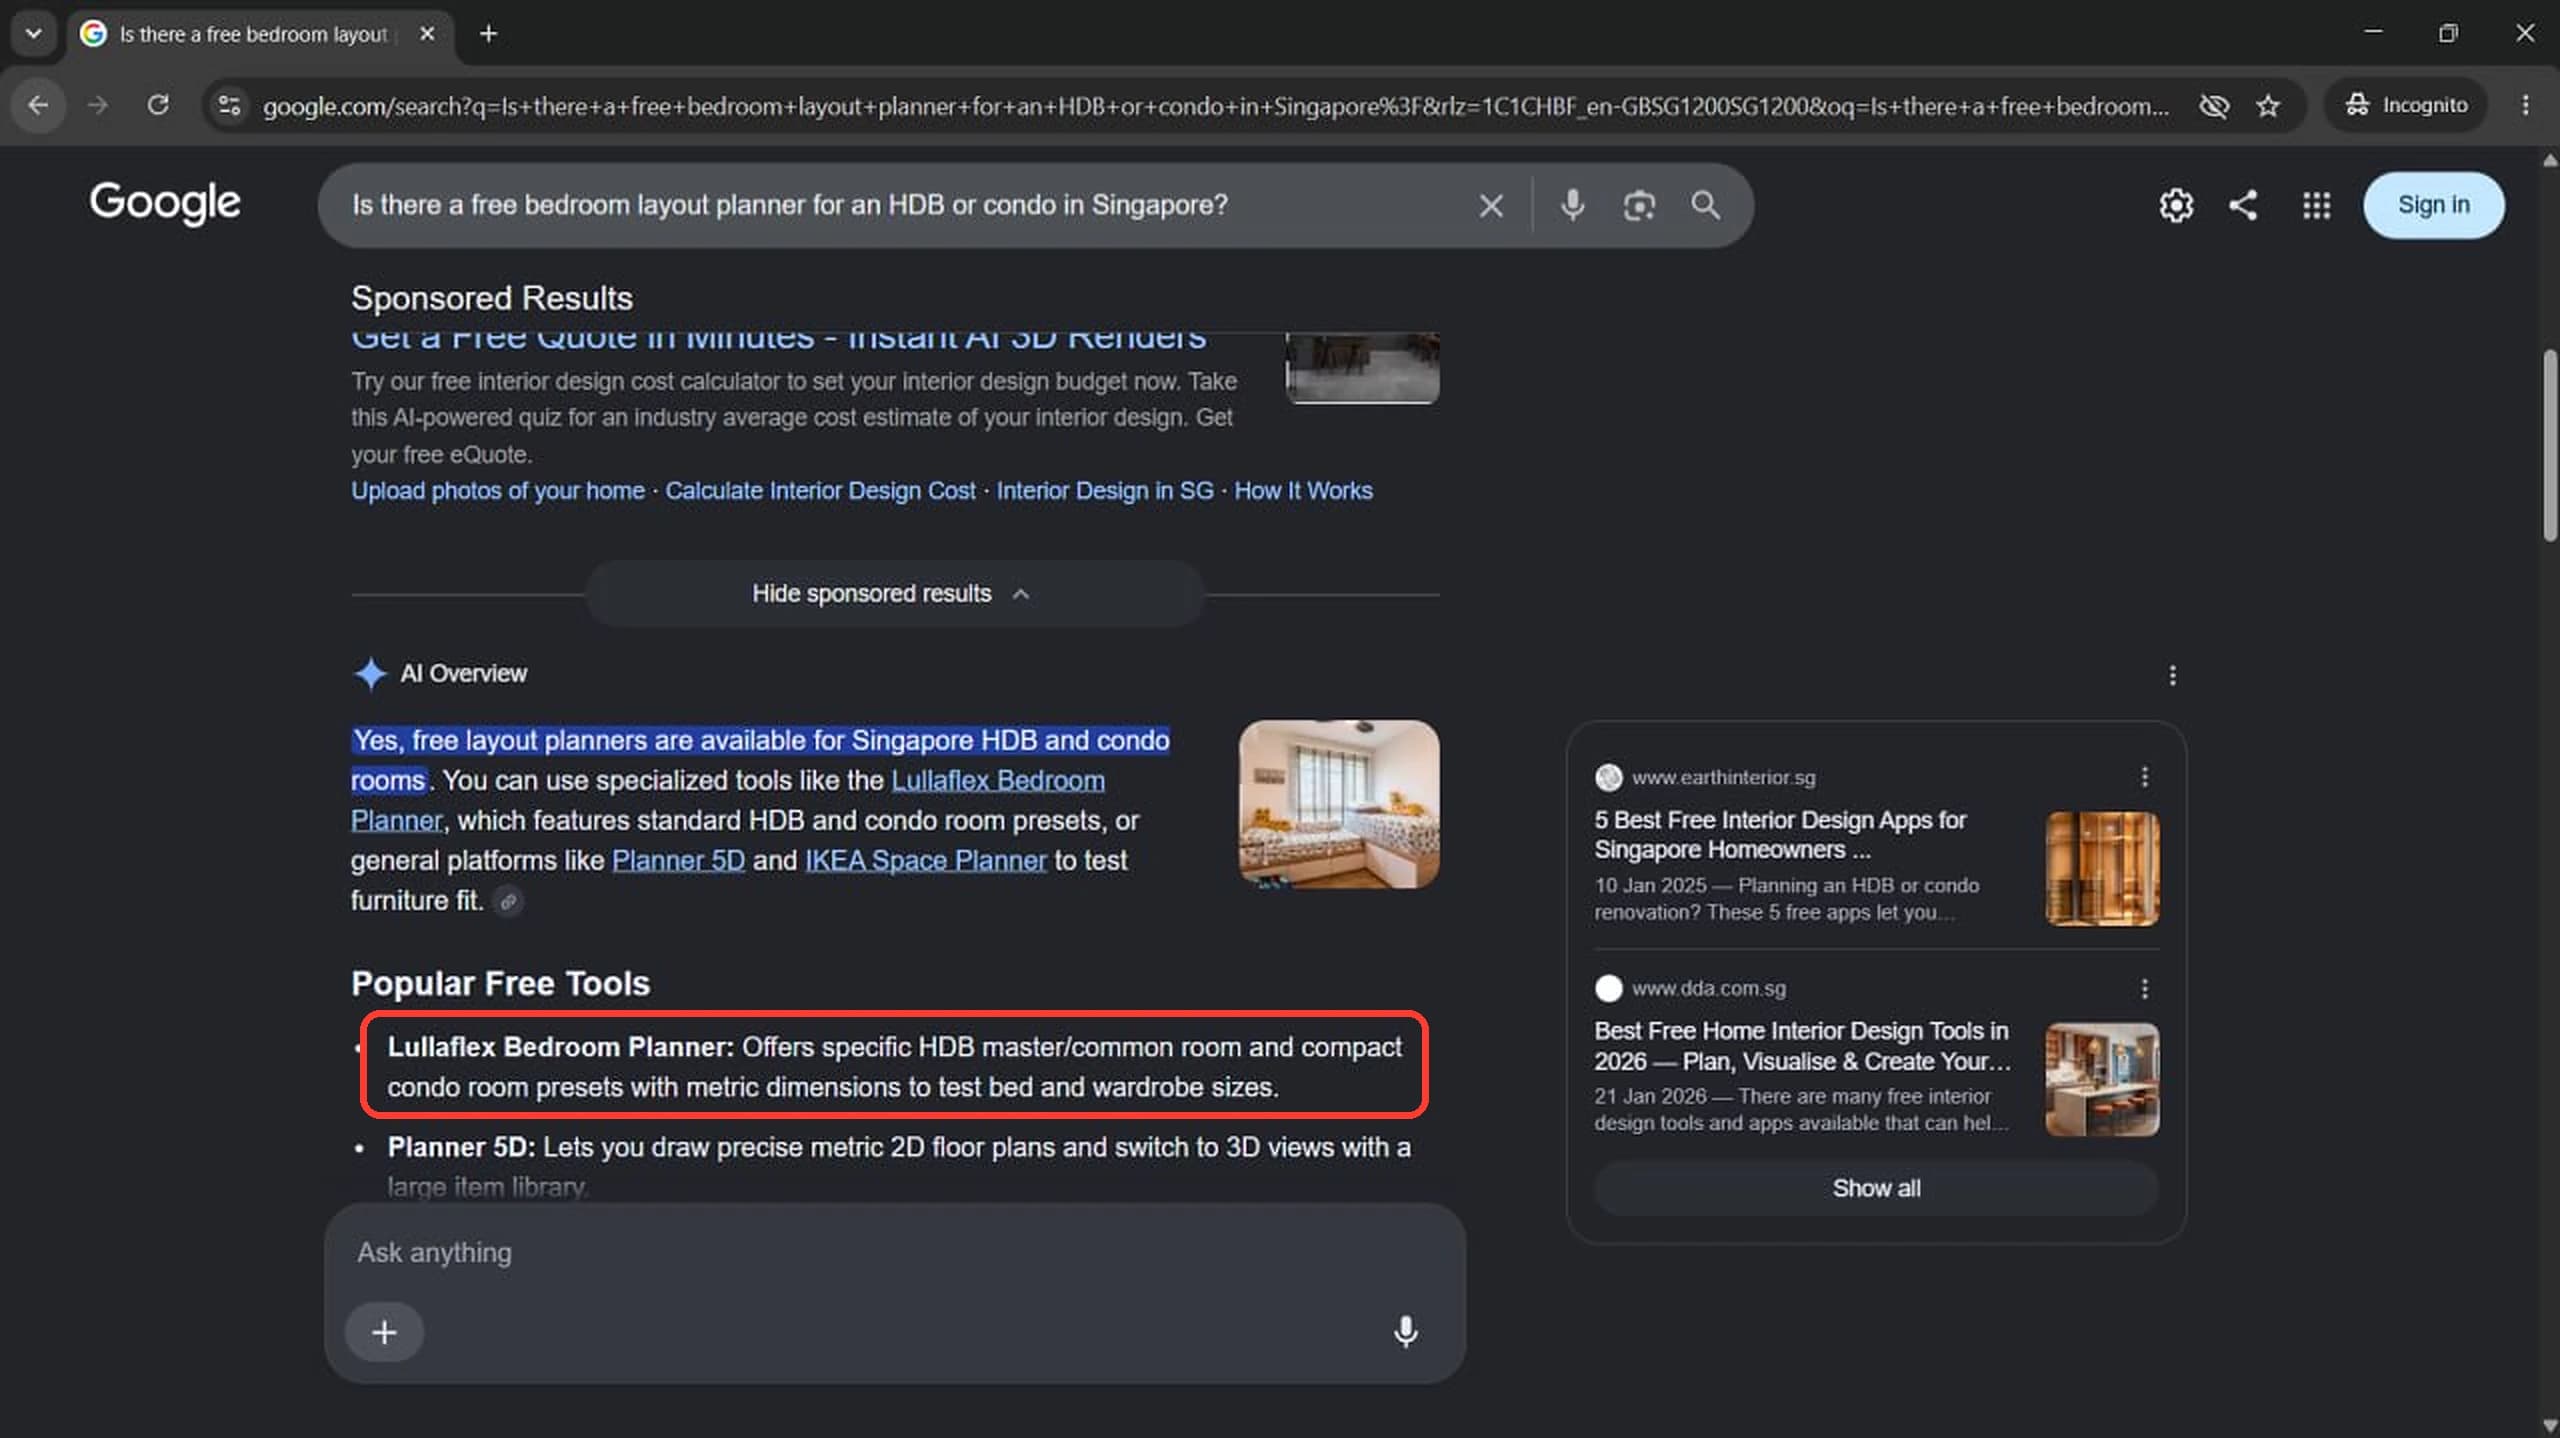
Task: Click the Google logo
Action: coord(165,203)
